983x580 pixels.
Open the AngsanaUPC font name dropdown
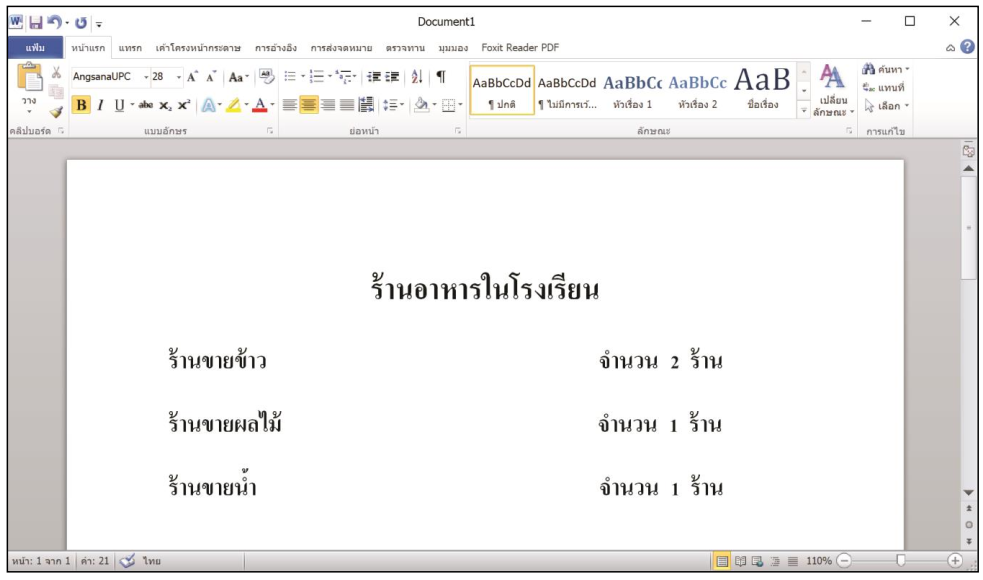click(x=145, y=77)
